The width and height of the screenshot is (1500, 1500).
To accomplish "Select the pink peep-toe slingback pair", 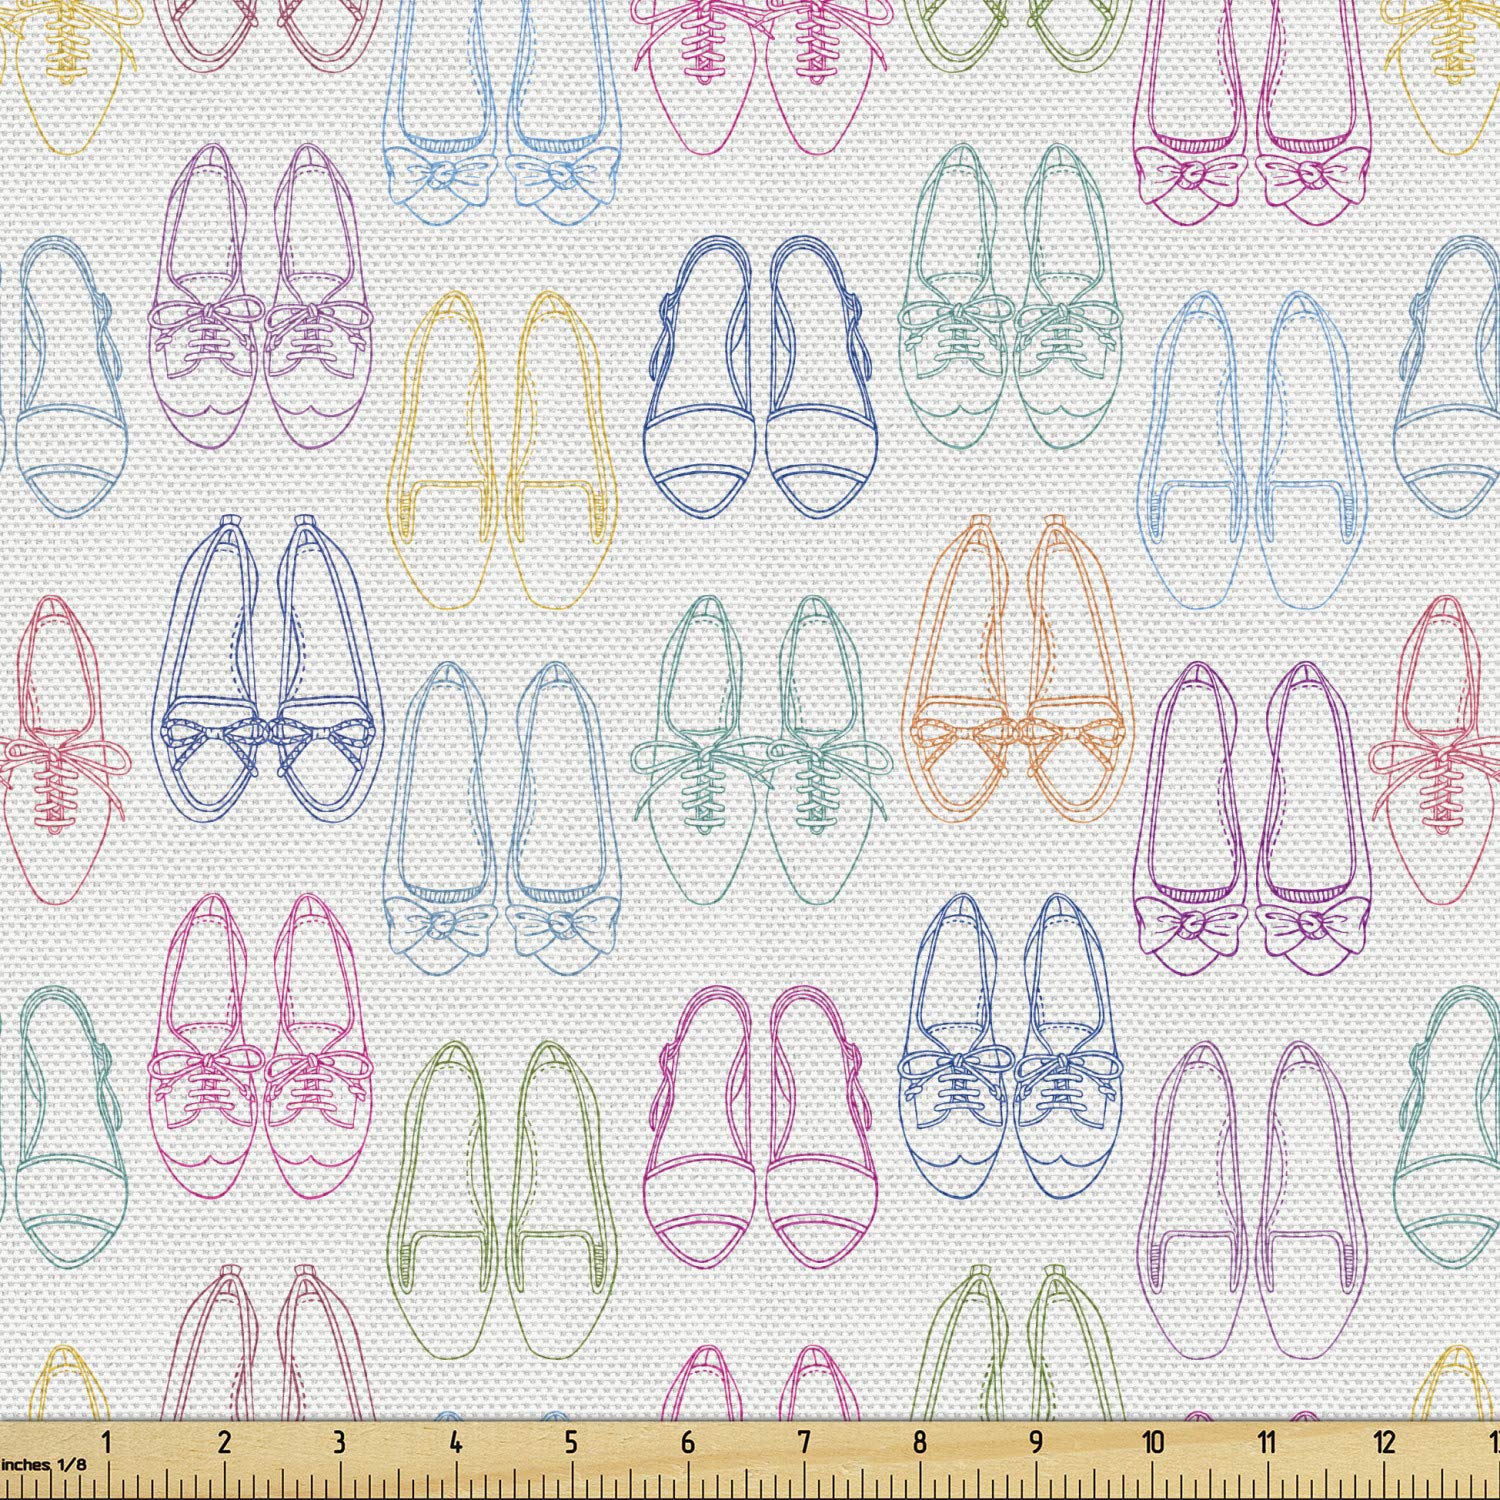I will (x=763, y=1125).
